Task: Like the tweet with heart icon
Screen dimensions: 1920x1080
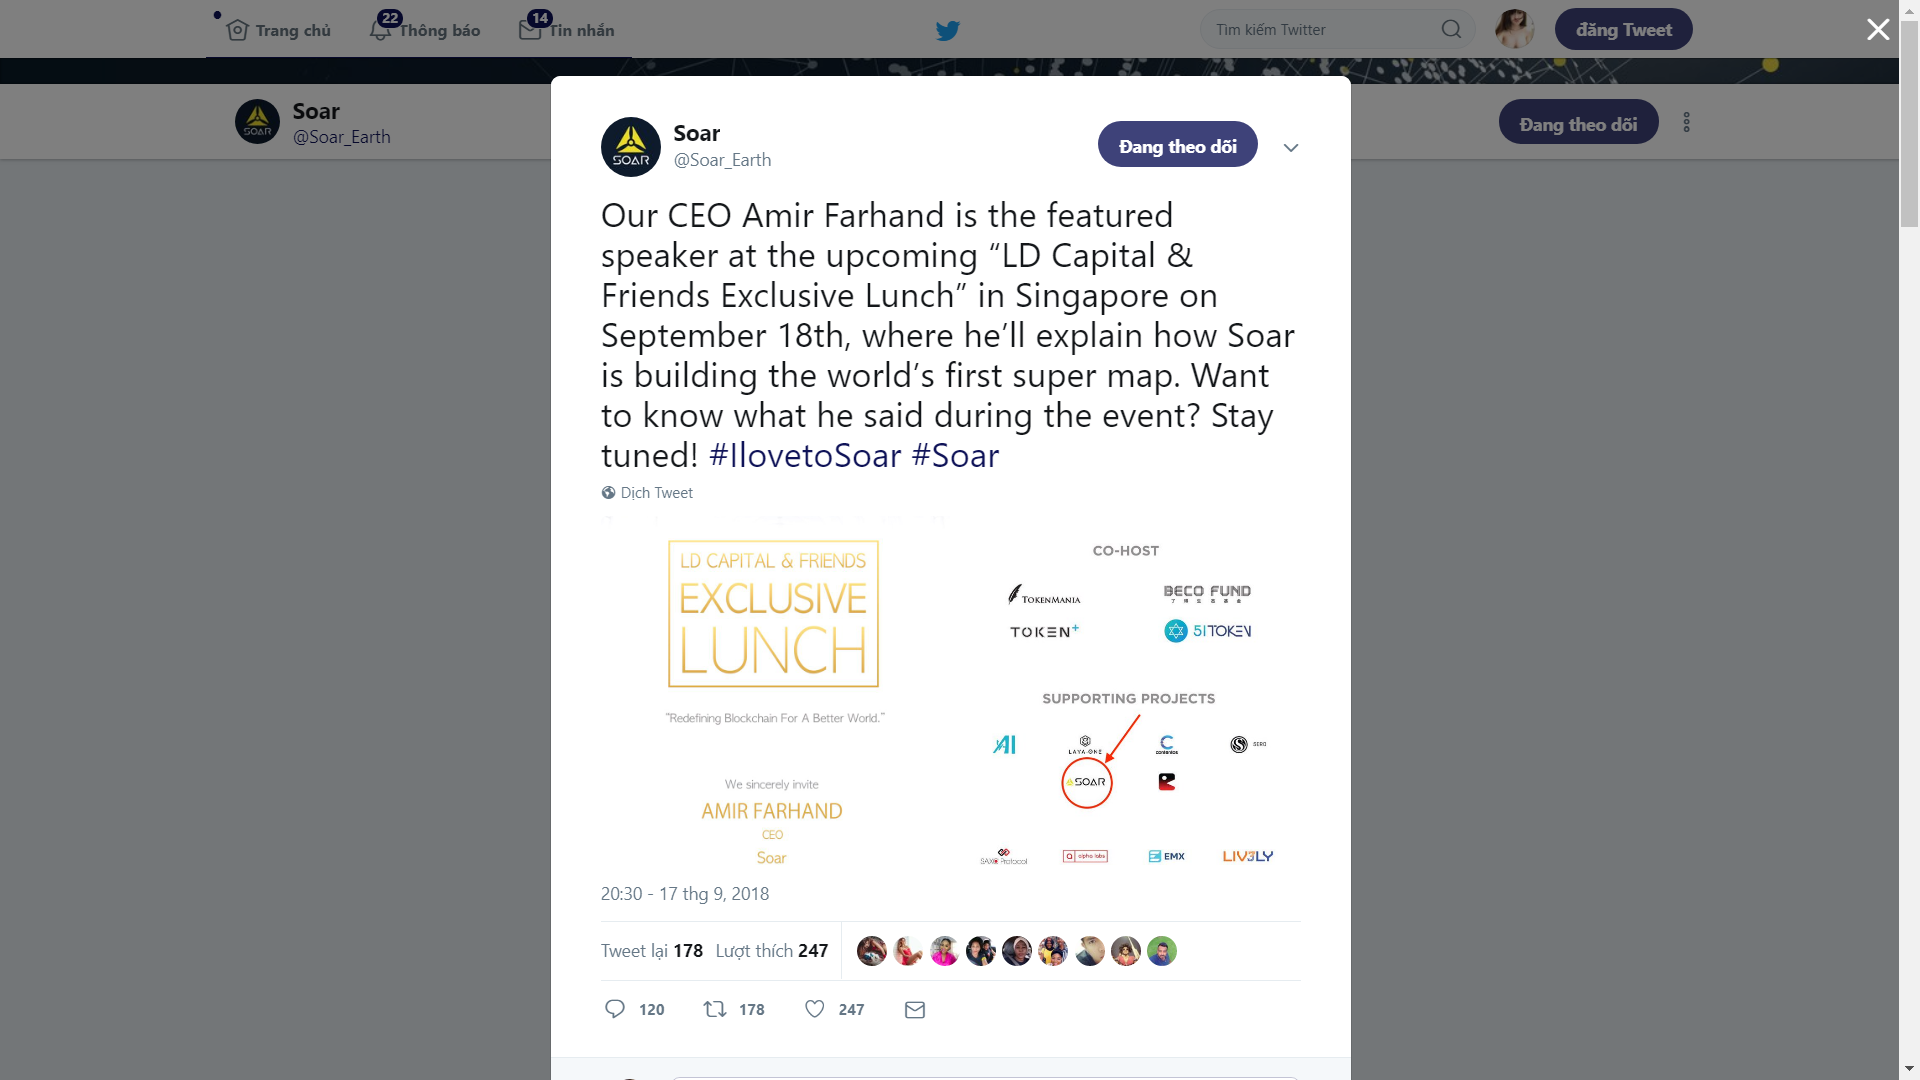Action: pos(815,1009)
